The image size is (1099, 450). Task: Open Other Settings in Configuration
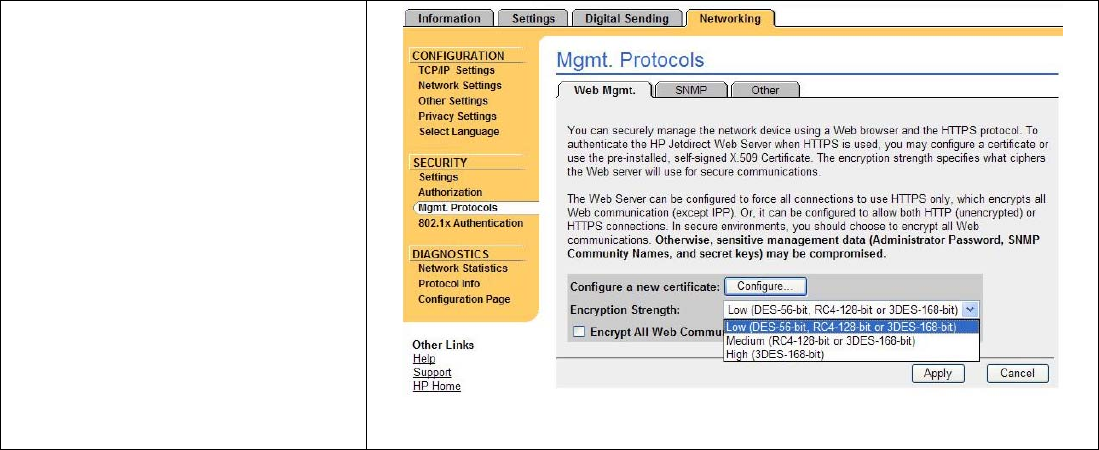pos(453,101)
